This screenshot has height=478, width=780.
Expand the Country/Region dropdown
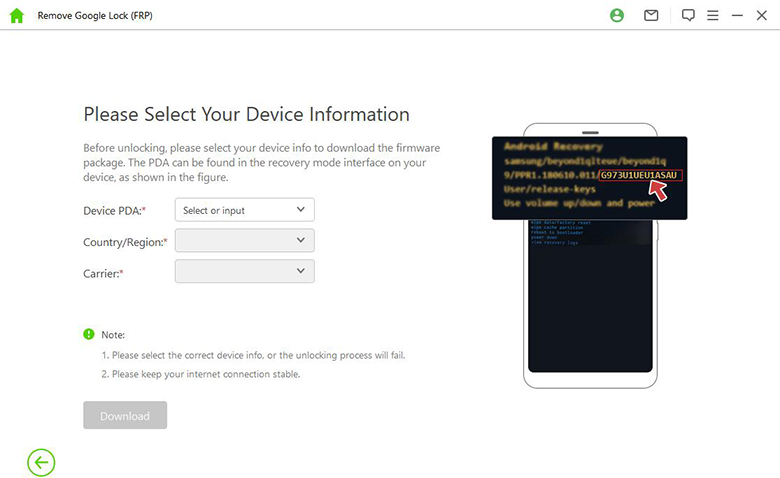click(244, 241)
